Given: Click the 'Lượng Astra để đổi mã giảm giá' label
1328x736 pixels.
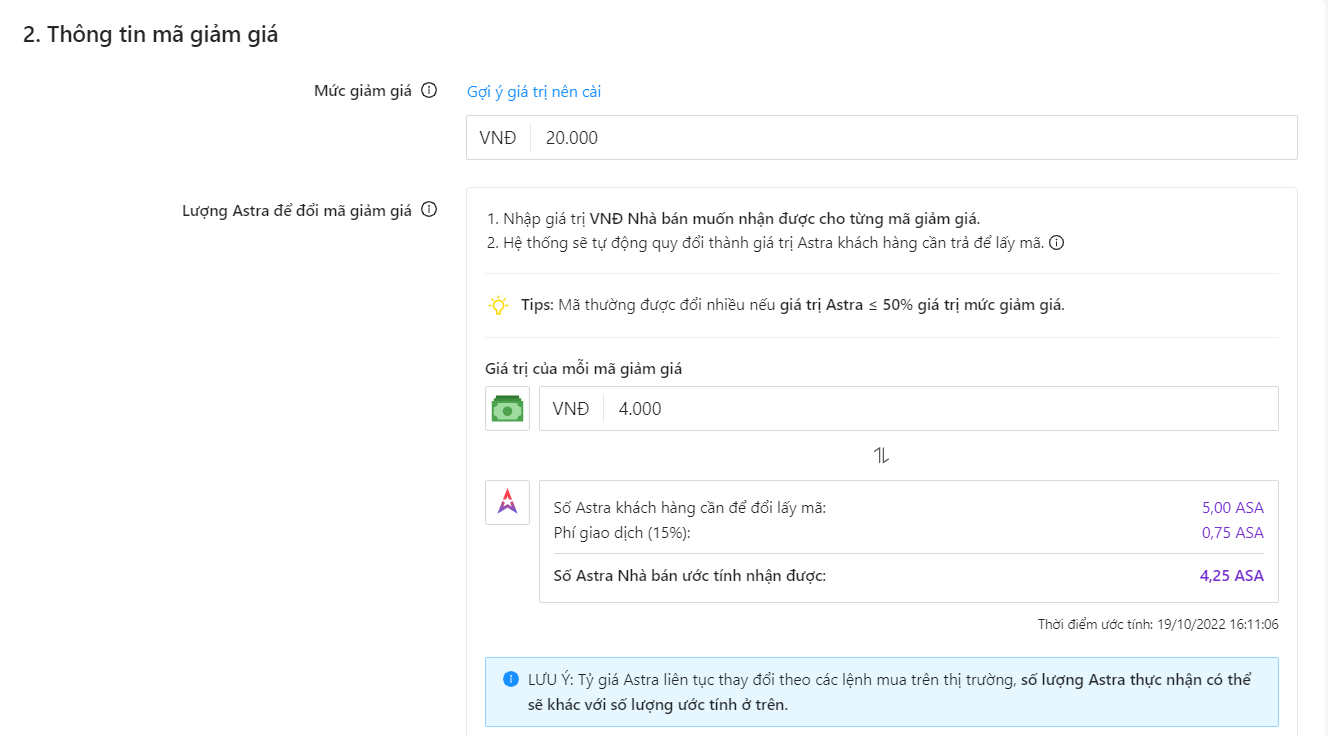Looking at the screenshot, I should click(297, 210).
